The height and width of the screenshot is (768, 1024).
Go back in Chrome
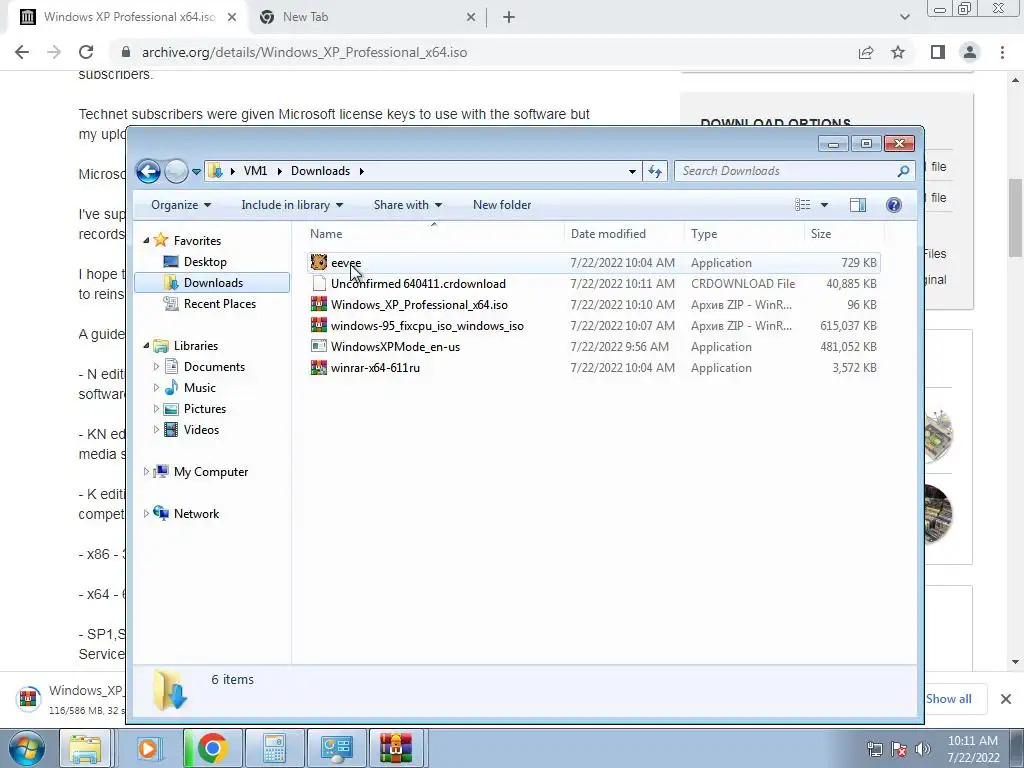[22, 52]
